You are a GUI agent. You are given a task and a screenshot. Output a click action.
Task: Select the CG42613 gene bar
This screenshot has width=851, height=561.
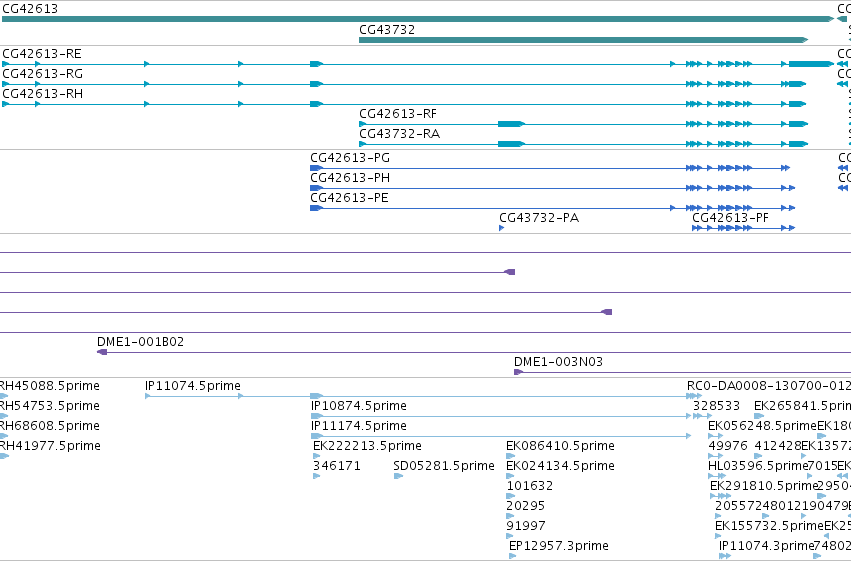[418, 19]
